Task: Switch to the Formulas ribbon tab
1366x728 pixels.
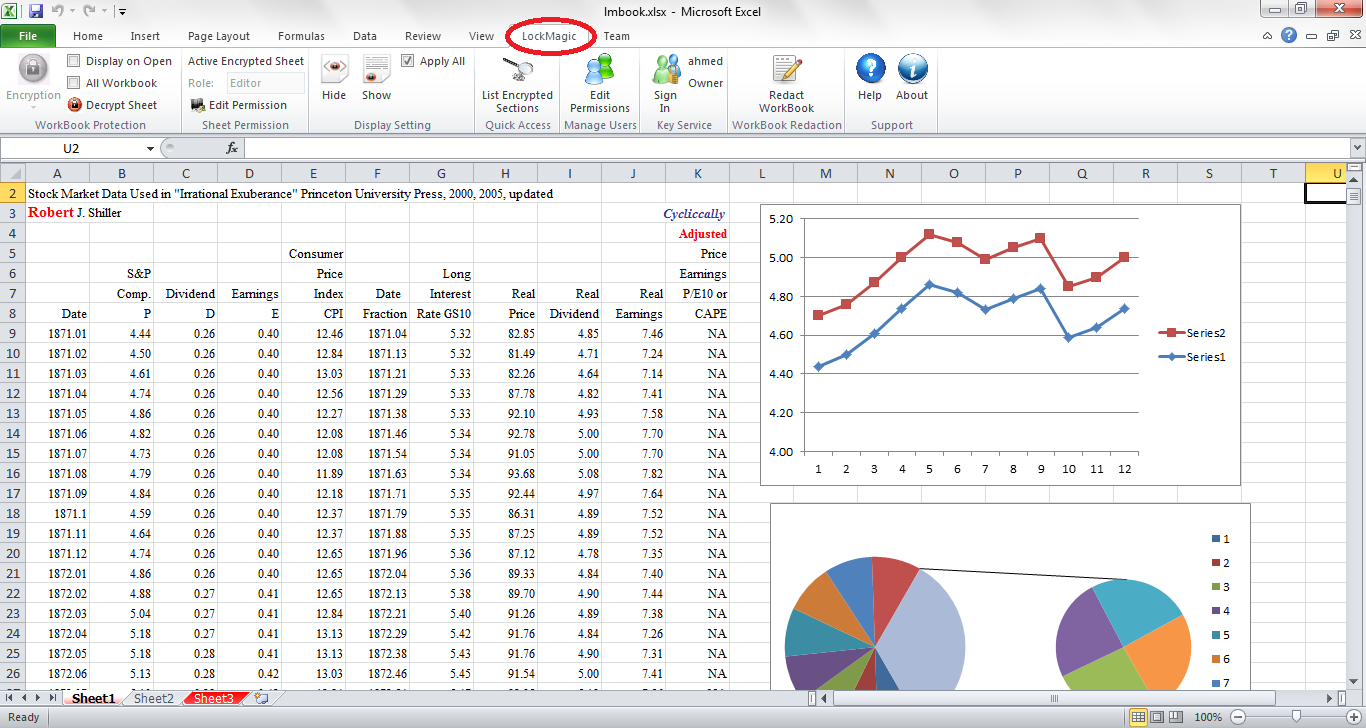Action: (x=301, y=36)
